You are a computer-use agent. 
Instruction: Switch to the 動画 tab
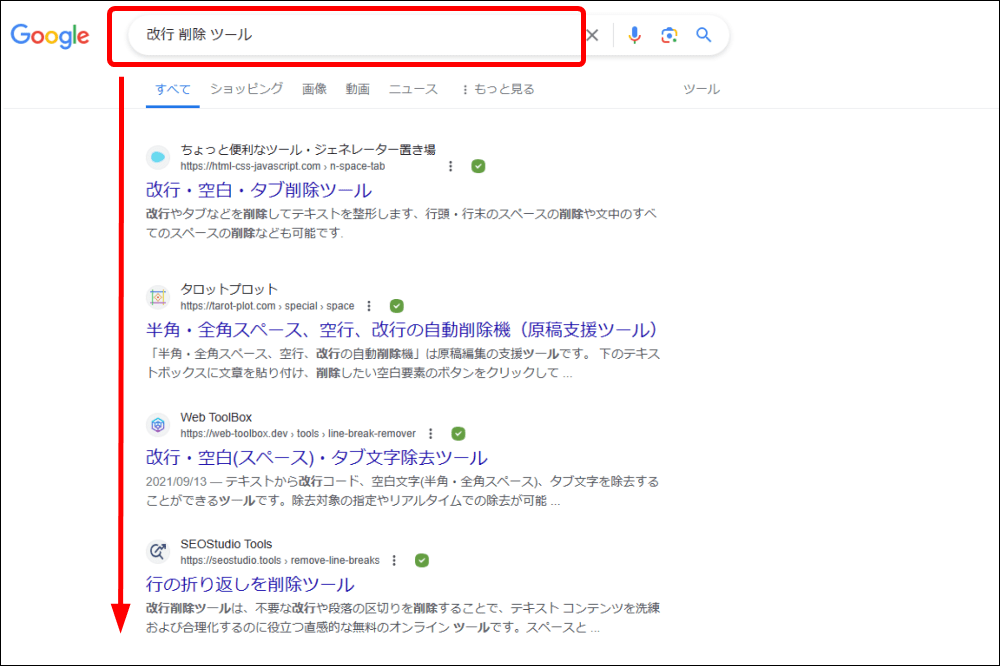(x=358, y=89)
